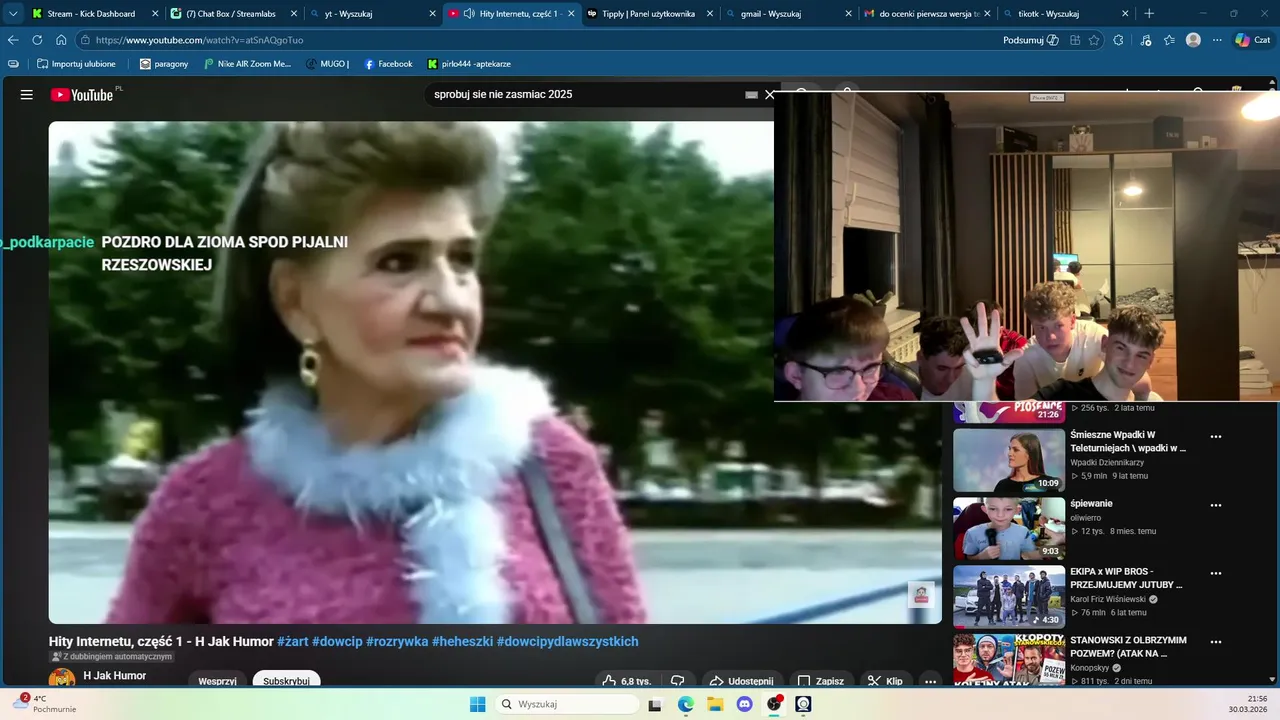Open the Windows Start menu

(x=477, y=704)
